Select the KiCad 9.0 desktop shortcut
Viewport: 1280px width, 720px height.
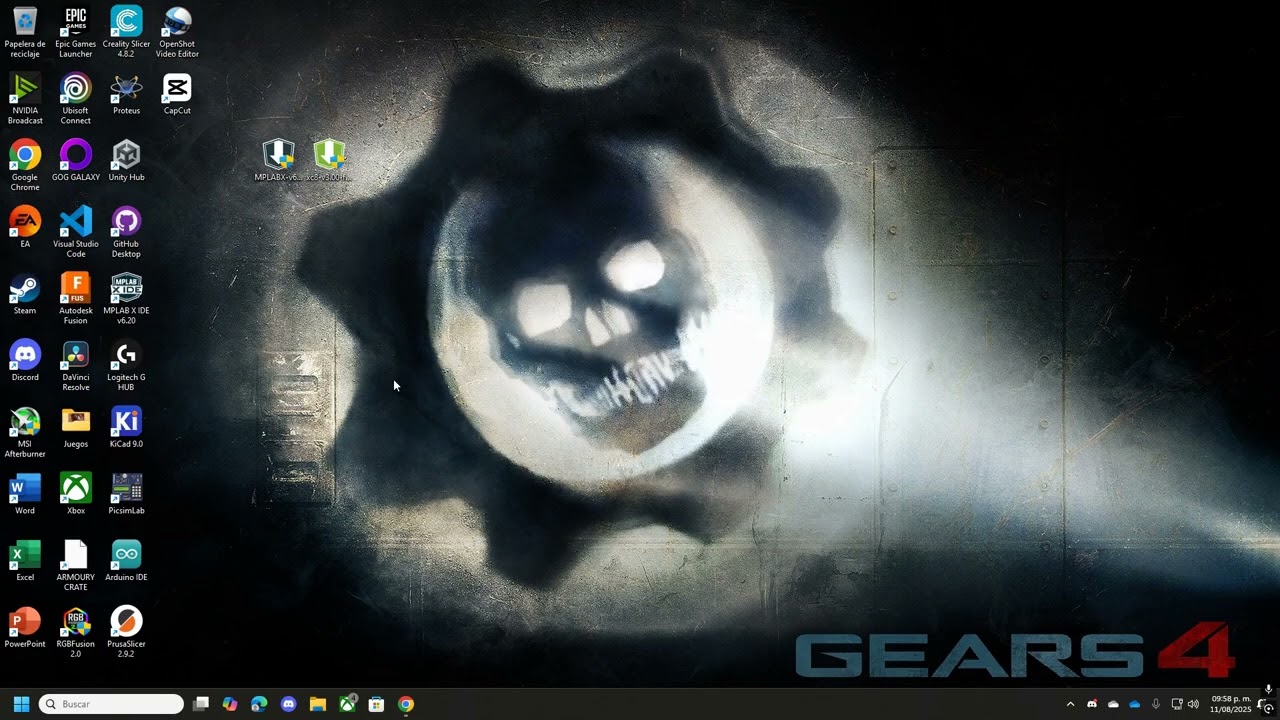126,427
